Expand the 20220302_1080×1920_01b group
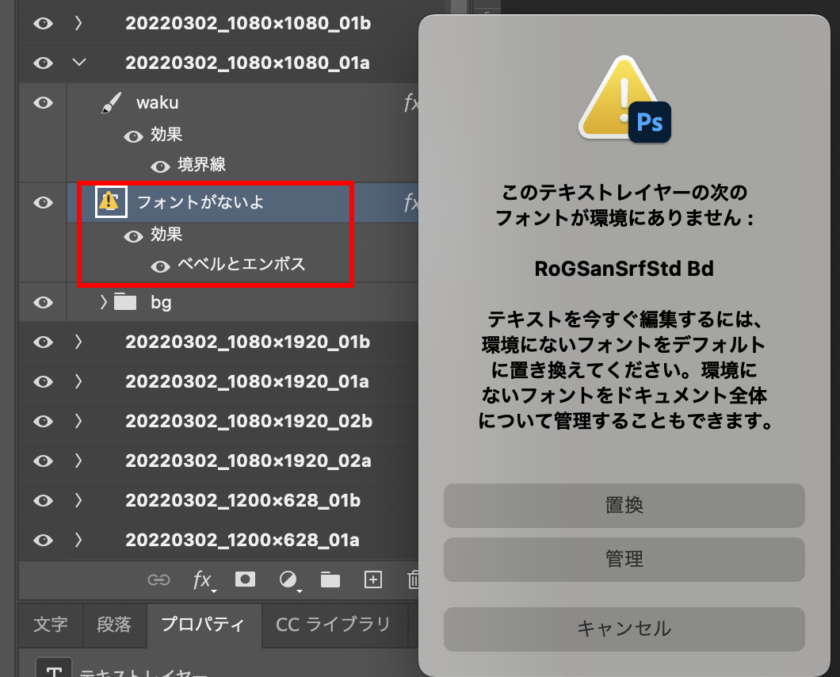840x677 pixels. (x=79, y=342)
